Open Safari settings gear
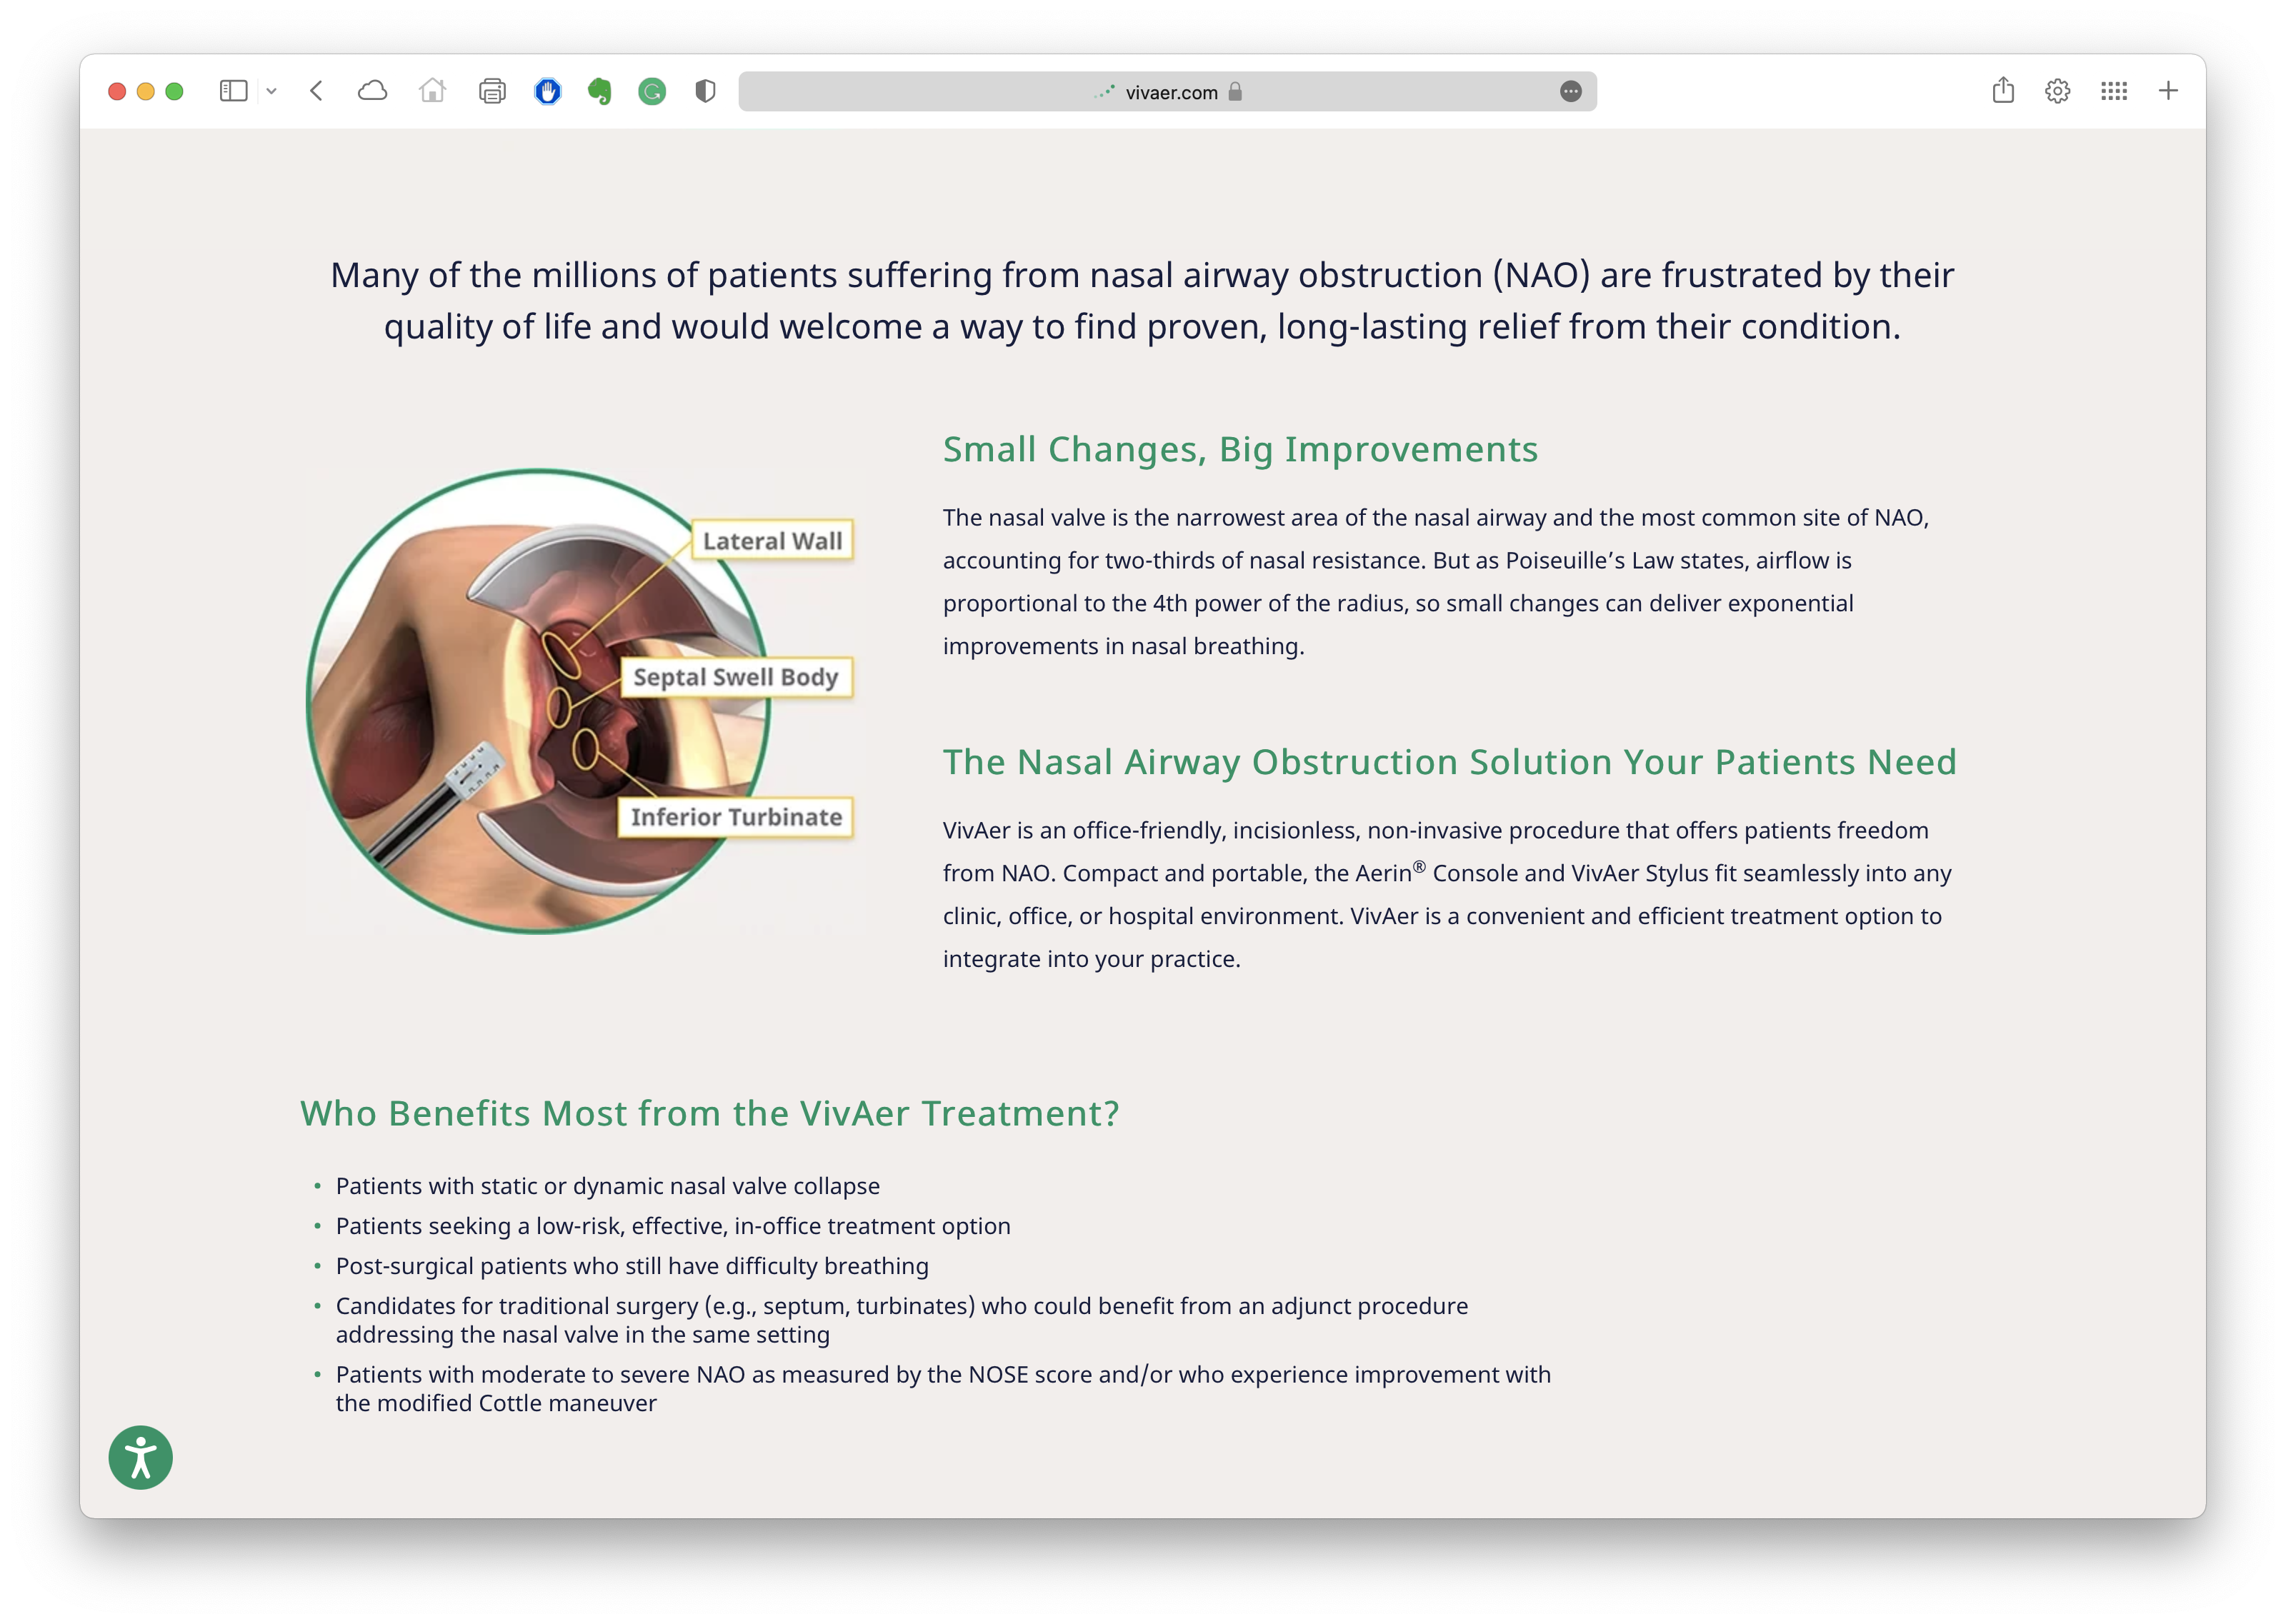 (2057, 91)
